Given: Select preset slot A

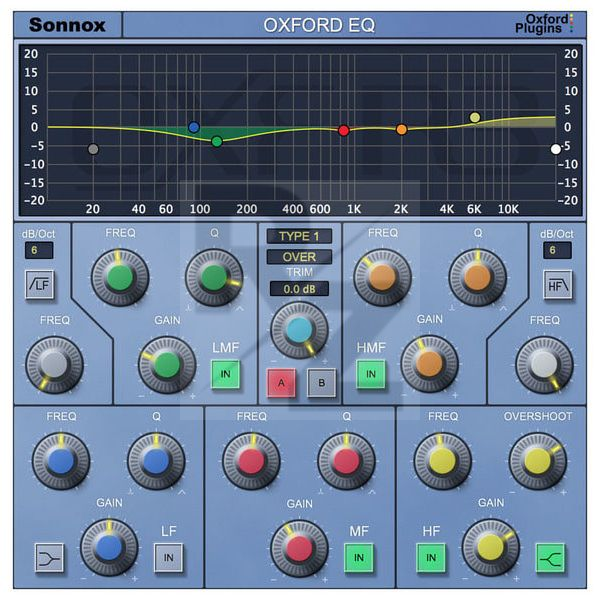Looking at the screenshot, I should 281,383.
